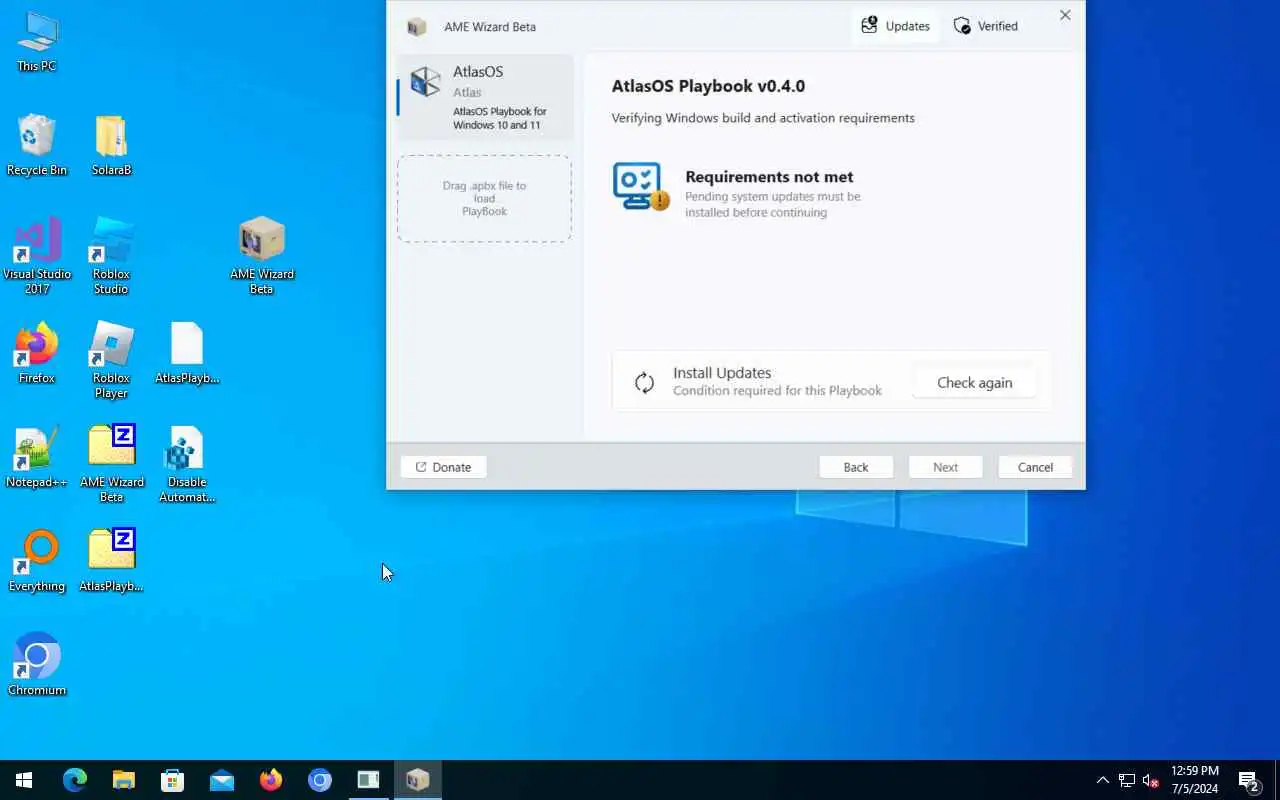Click the AtlasOS Playbook v0.4.0 heading

[708, 86]
